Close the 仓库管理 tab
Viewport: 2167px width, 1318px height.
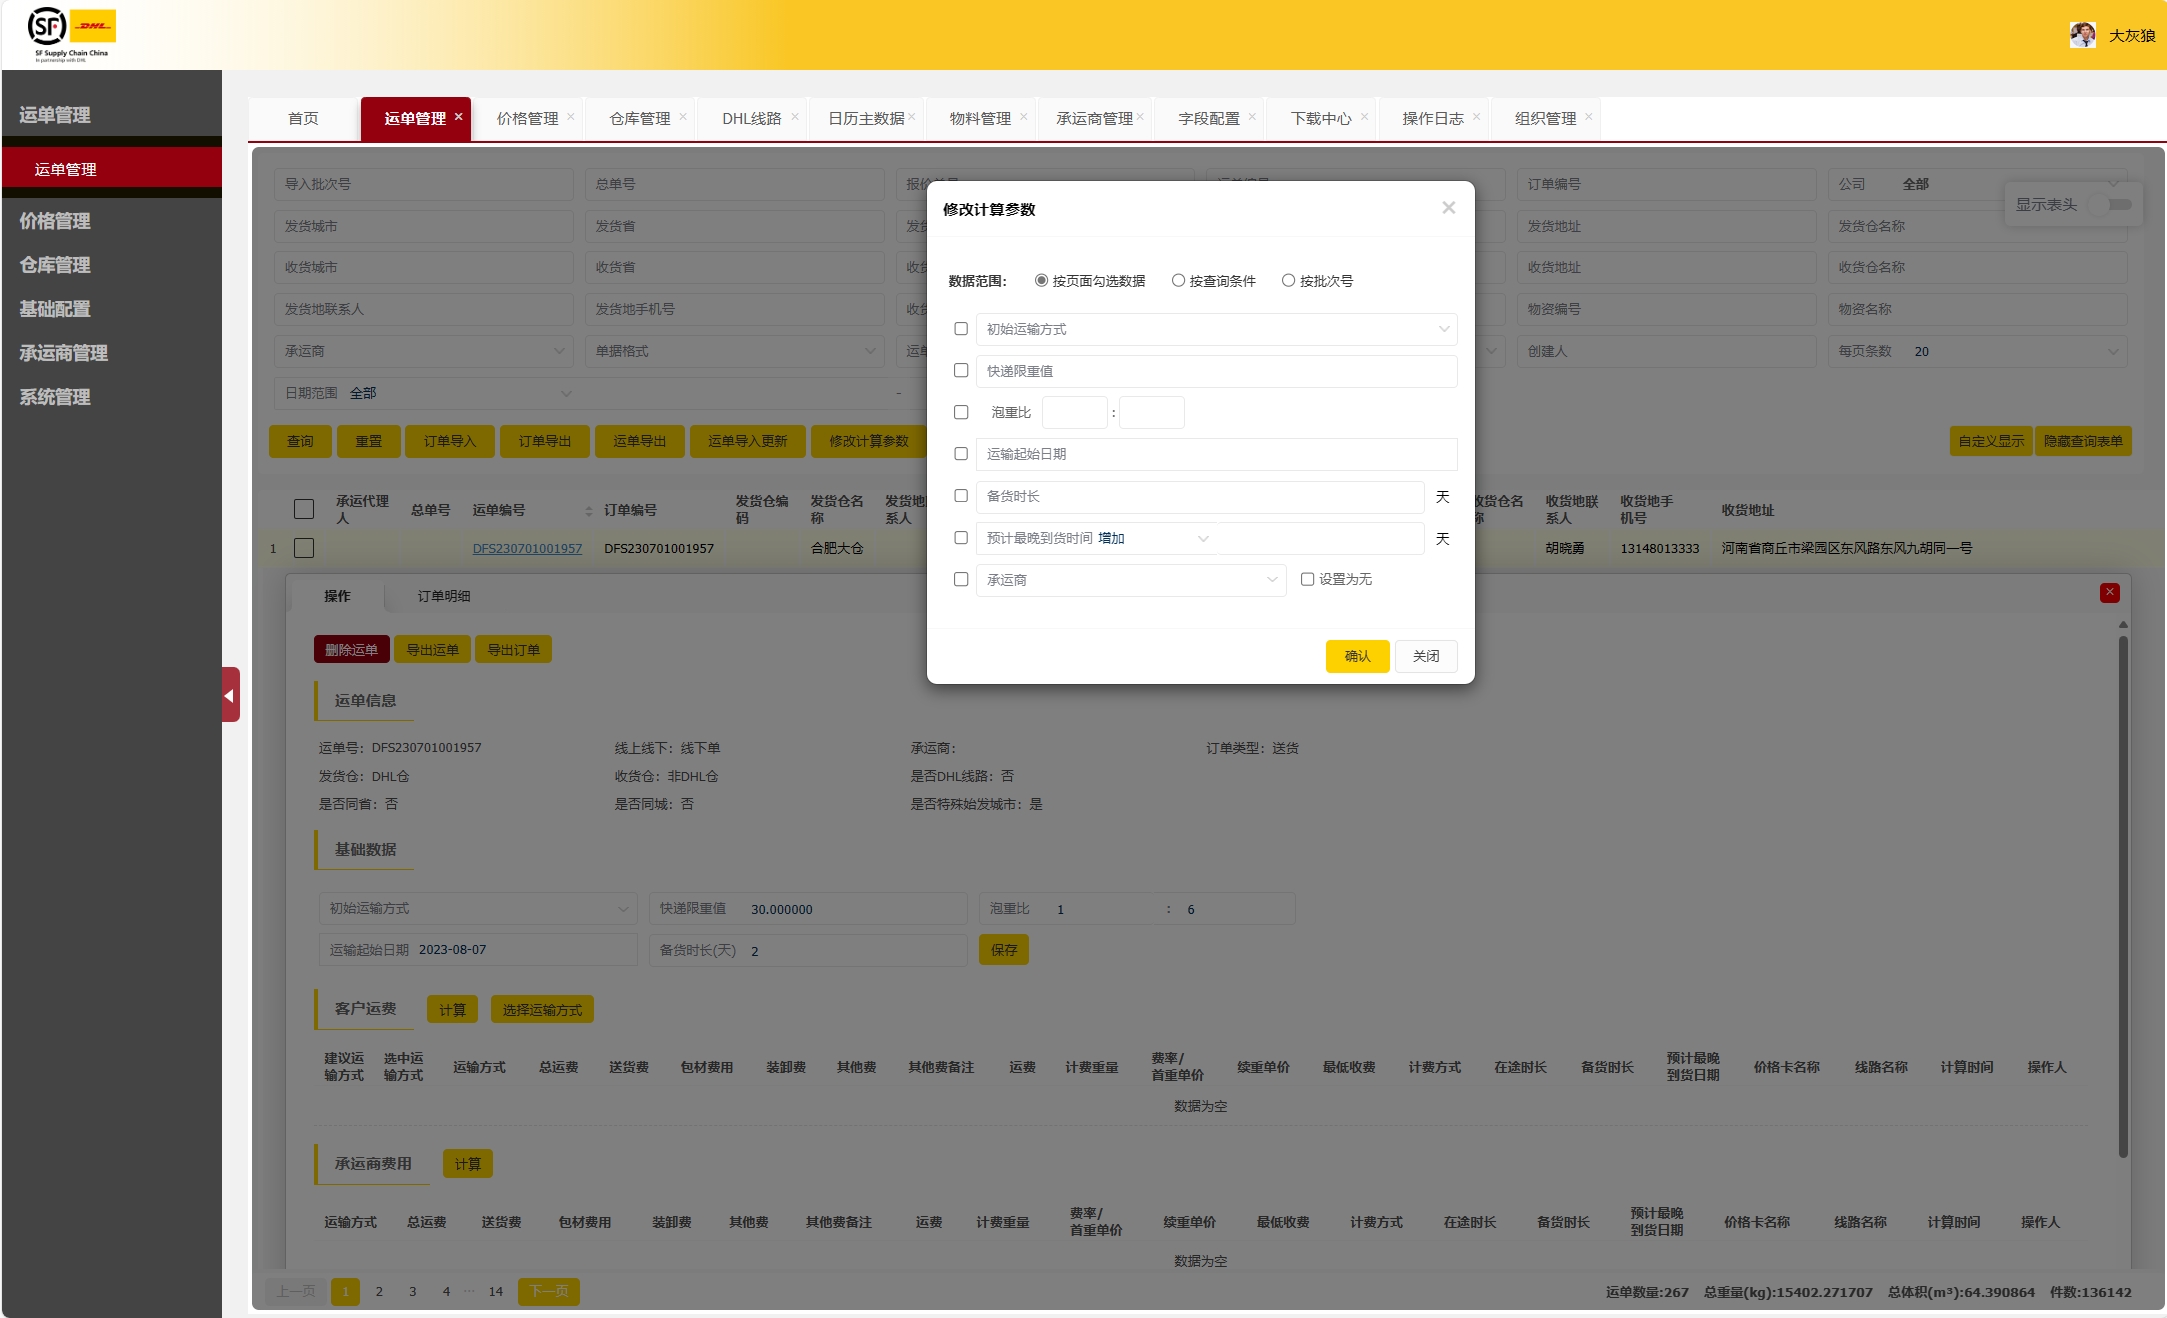(x=683, y=117)
